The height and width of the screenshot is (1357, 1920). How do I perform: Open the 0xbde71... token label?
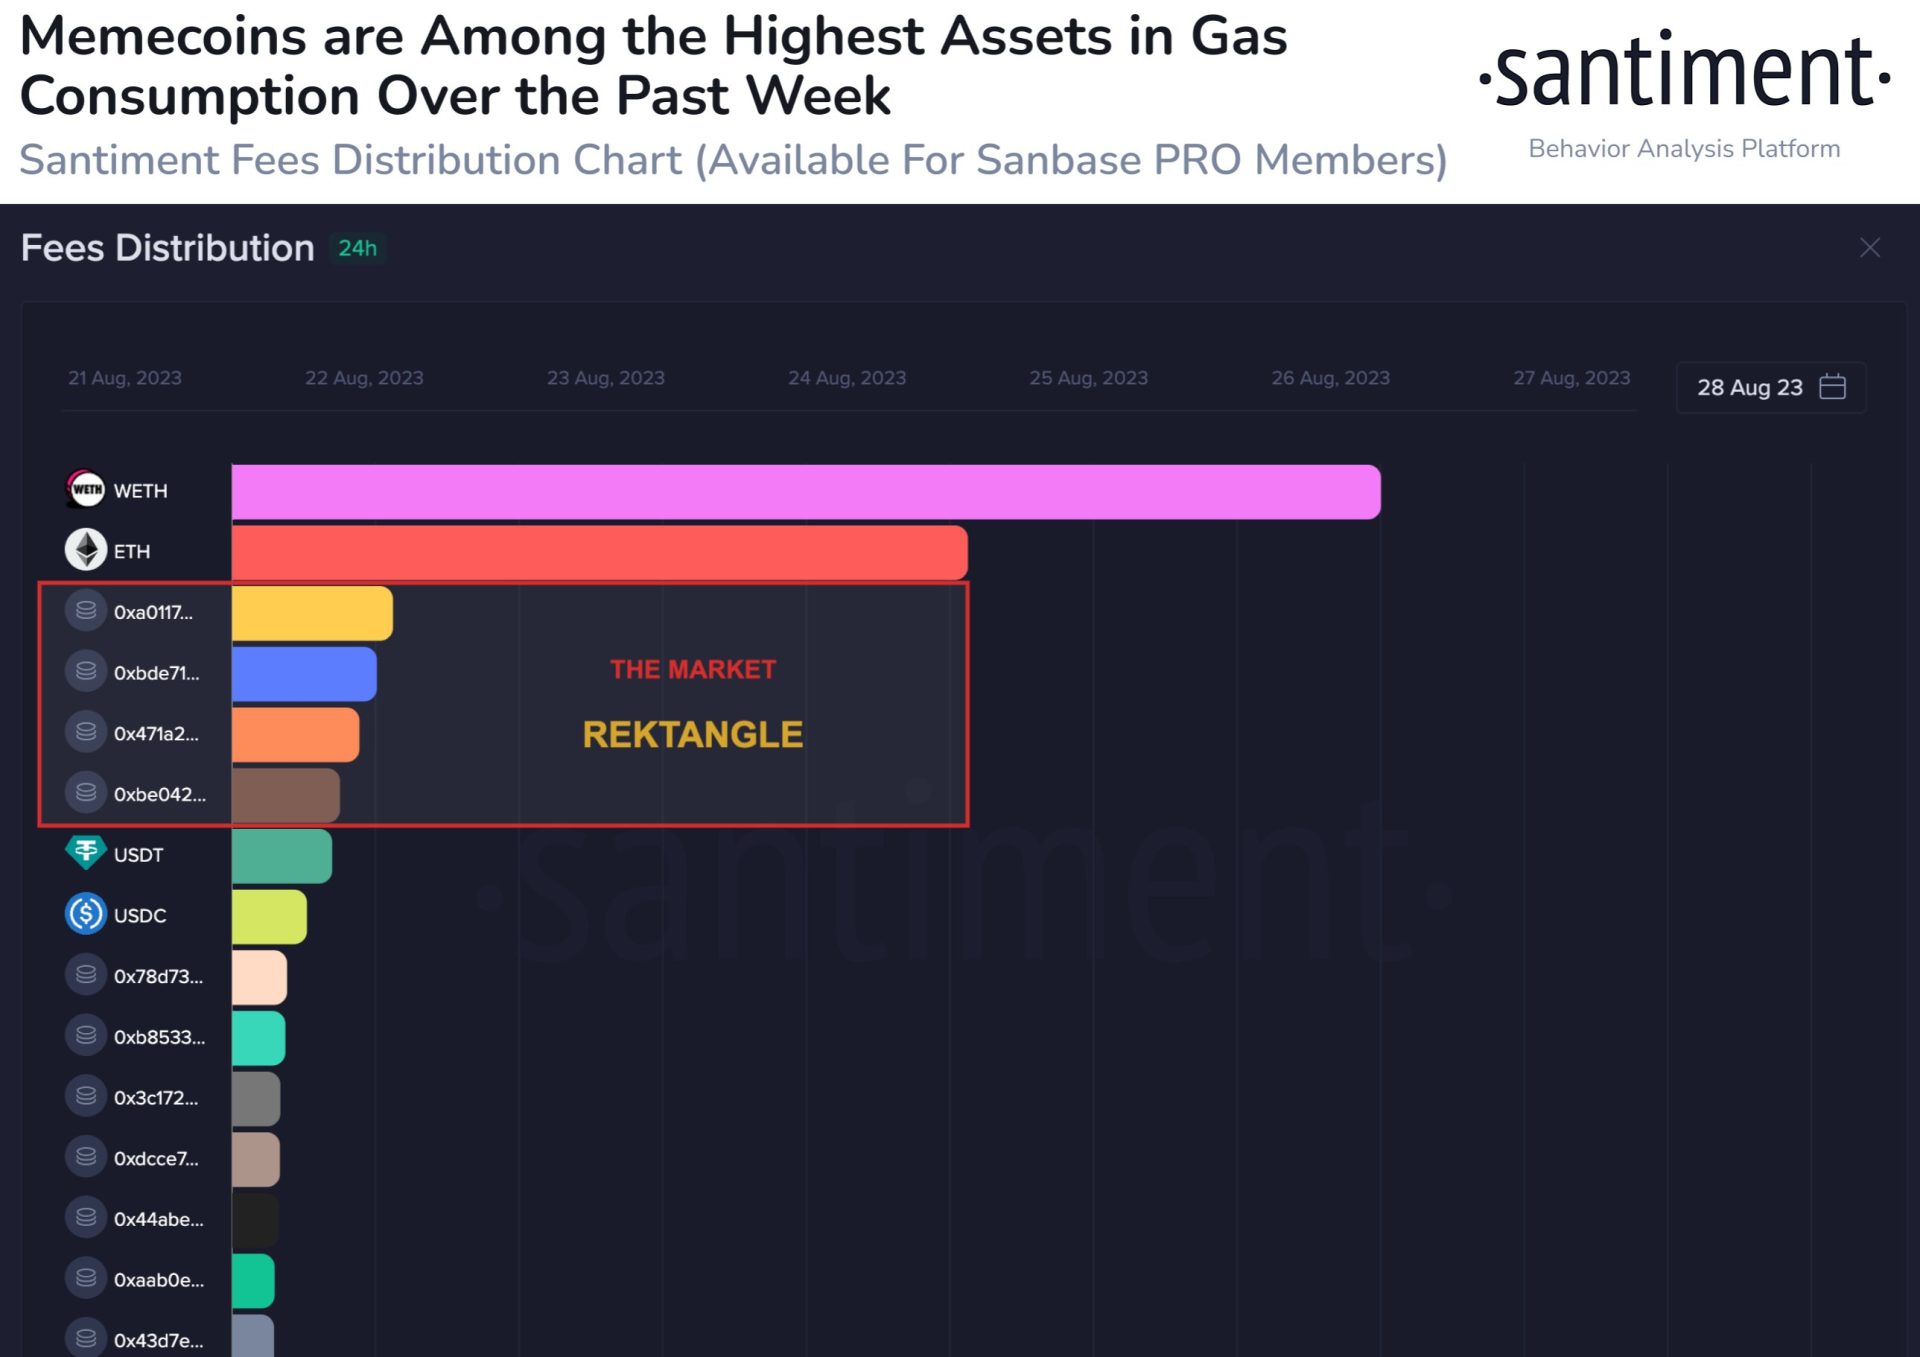(156, 673)
